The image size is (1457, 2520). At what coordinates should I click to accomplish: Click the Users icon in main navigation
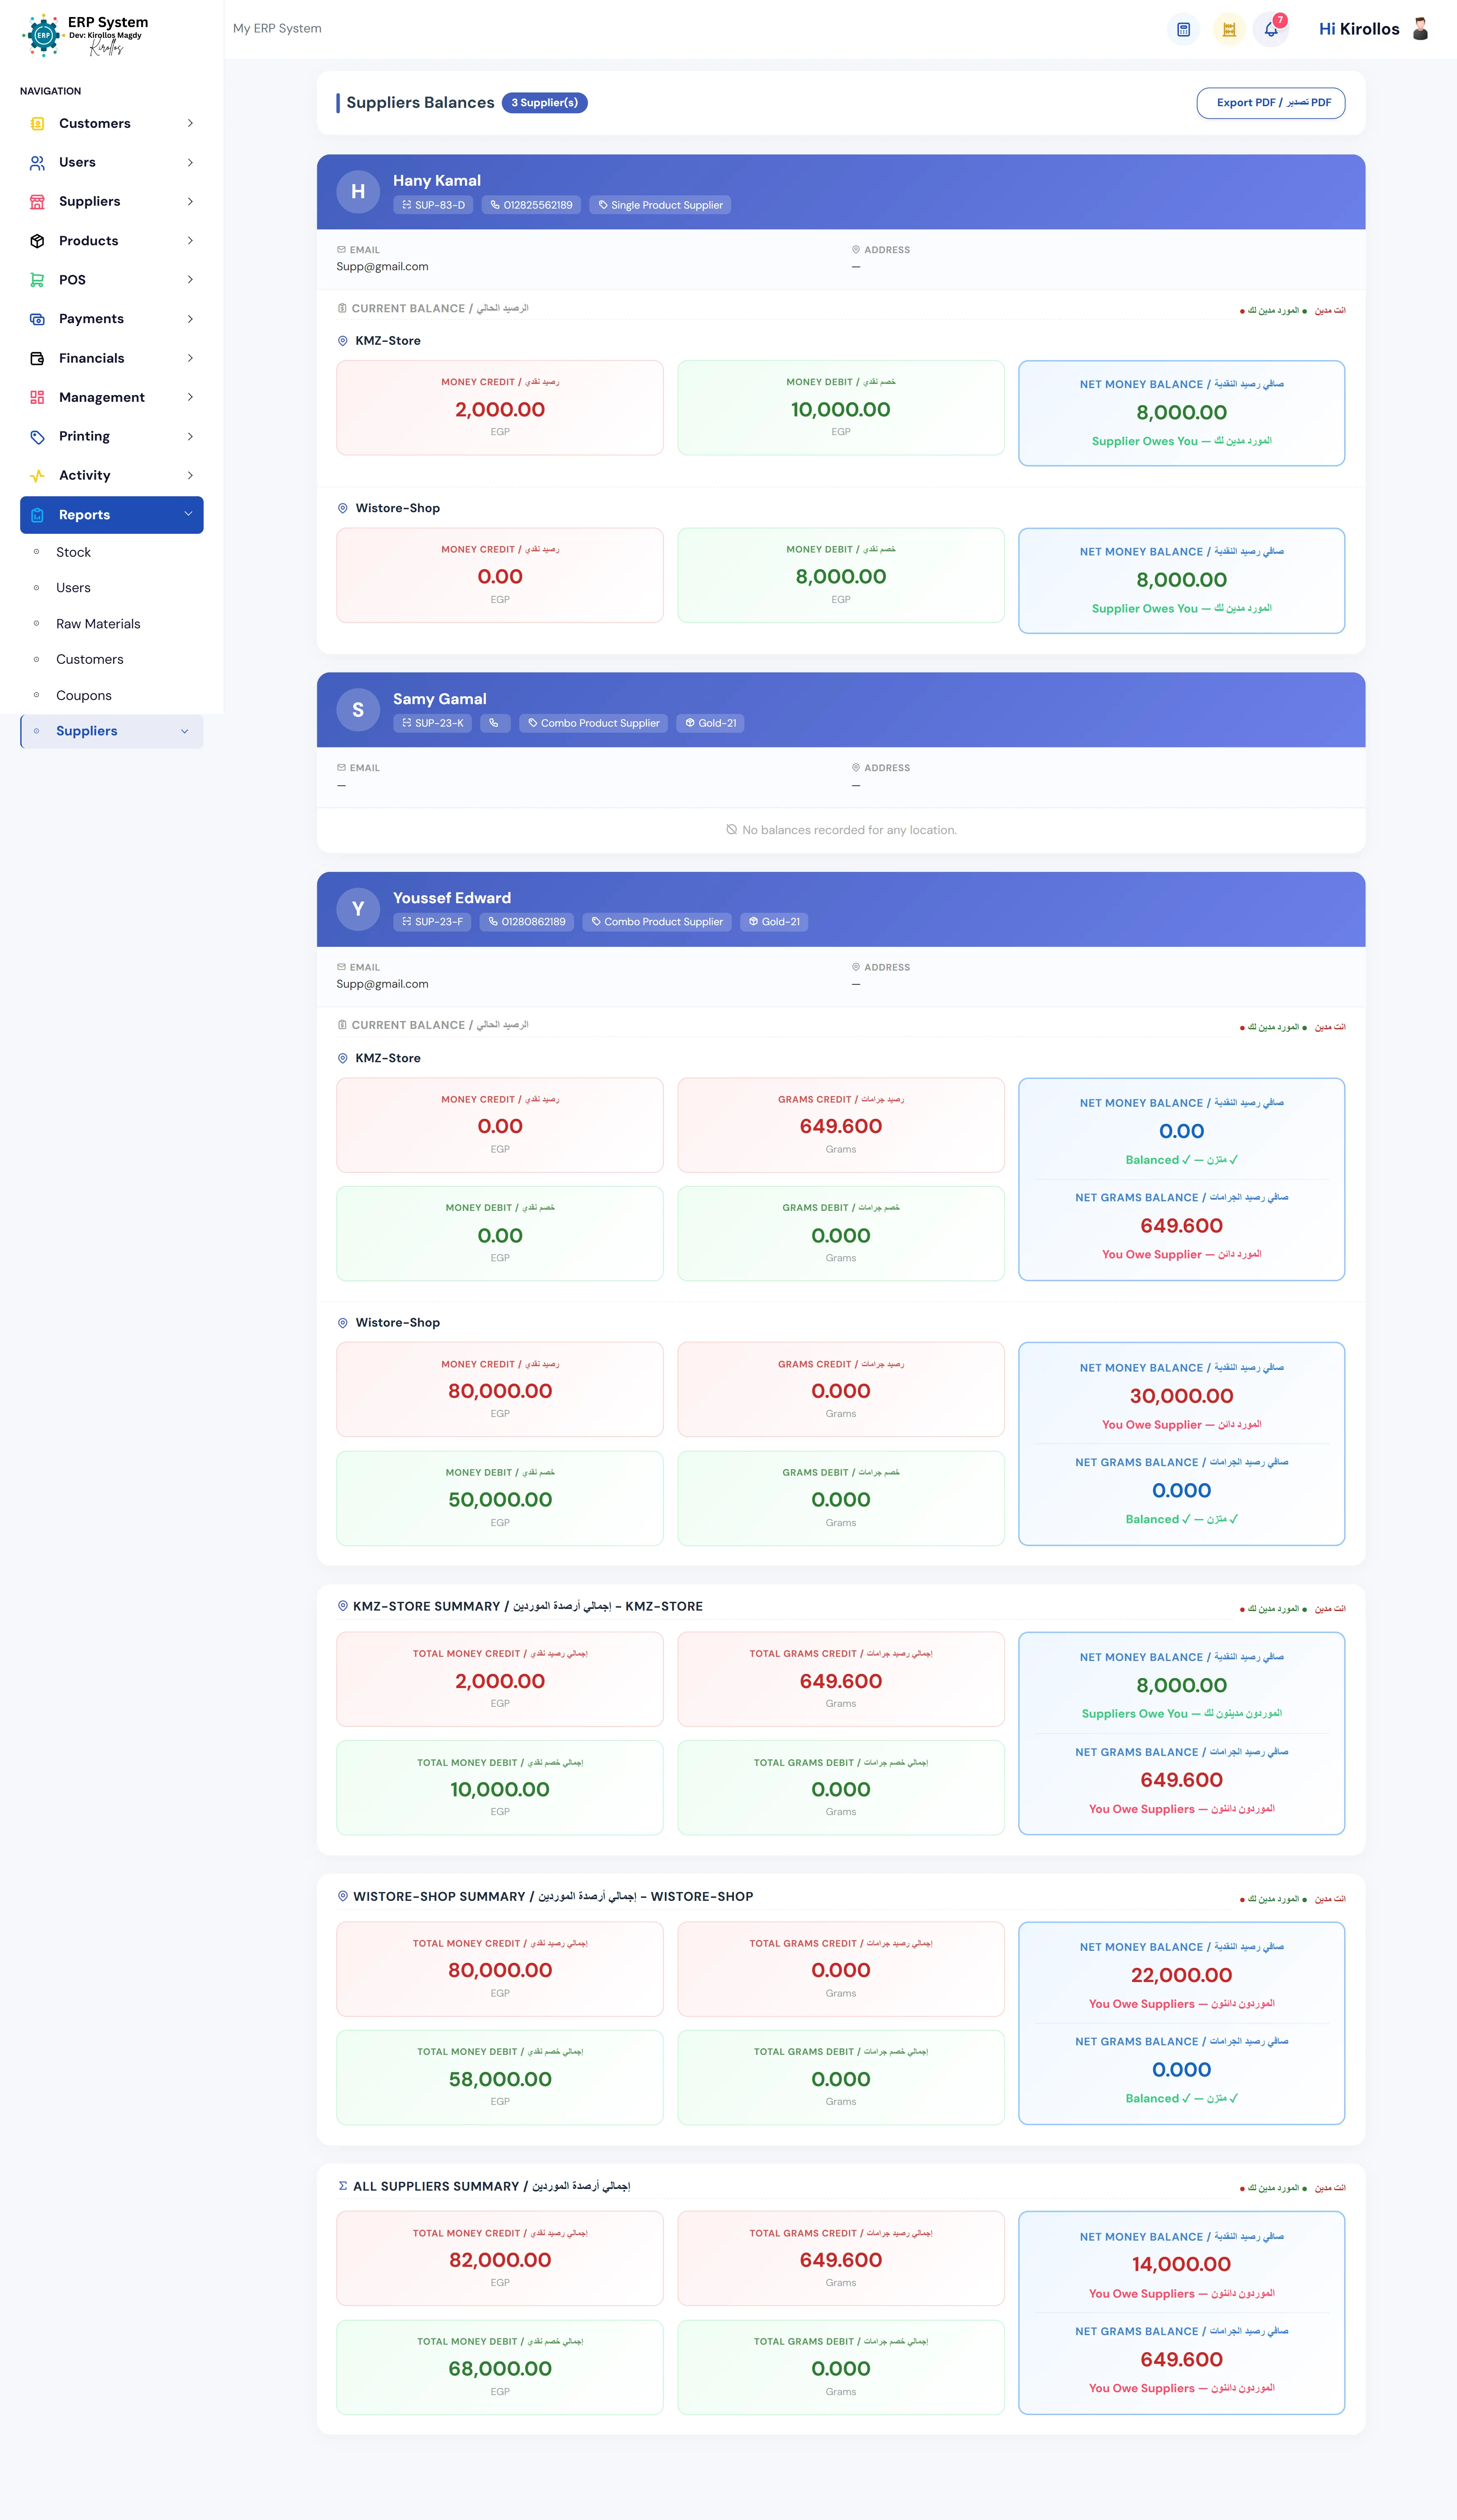point(37,162)
